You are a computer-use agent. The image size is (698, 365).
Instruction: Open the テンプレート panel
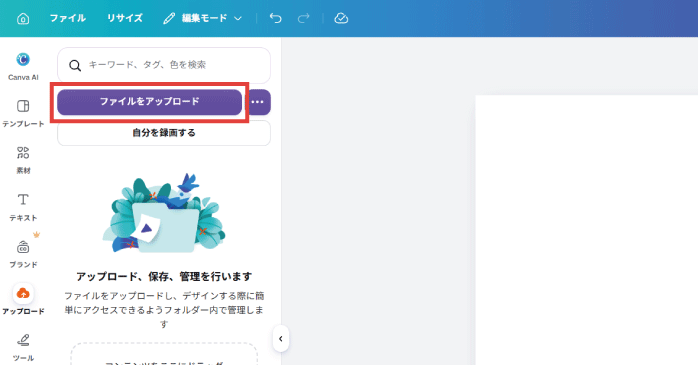pos(23,113)
